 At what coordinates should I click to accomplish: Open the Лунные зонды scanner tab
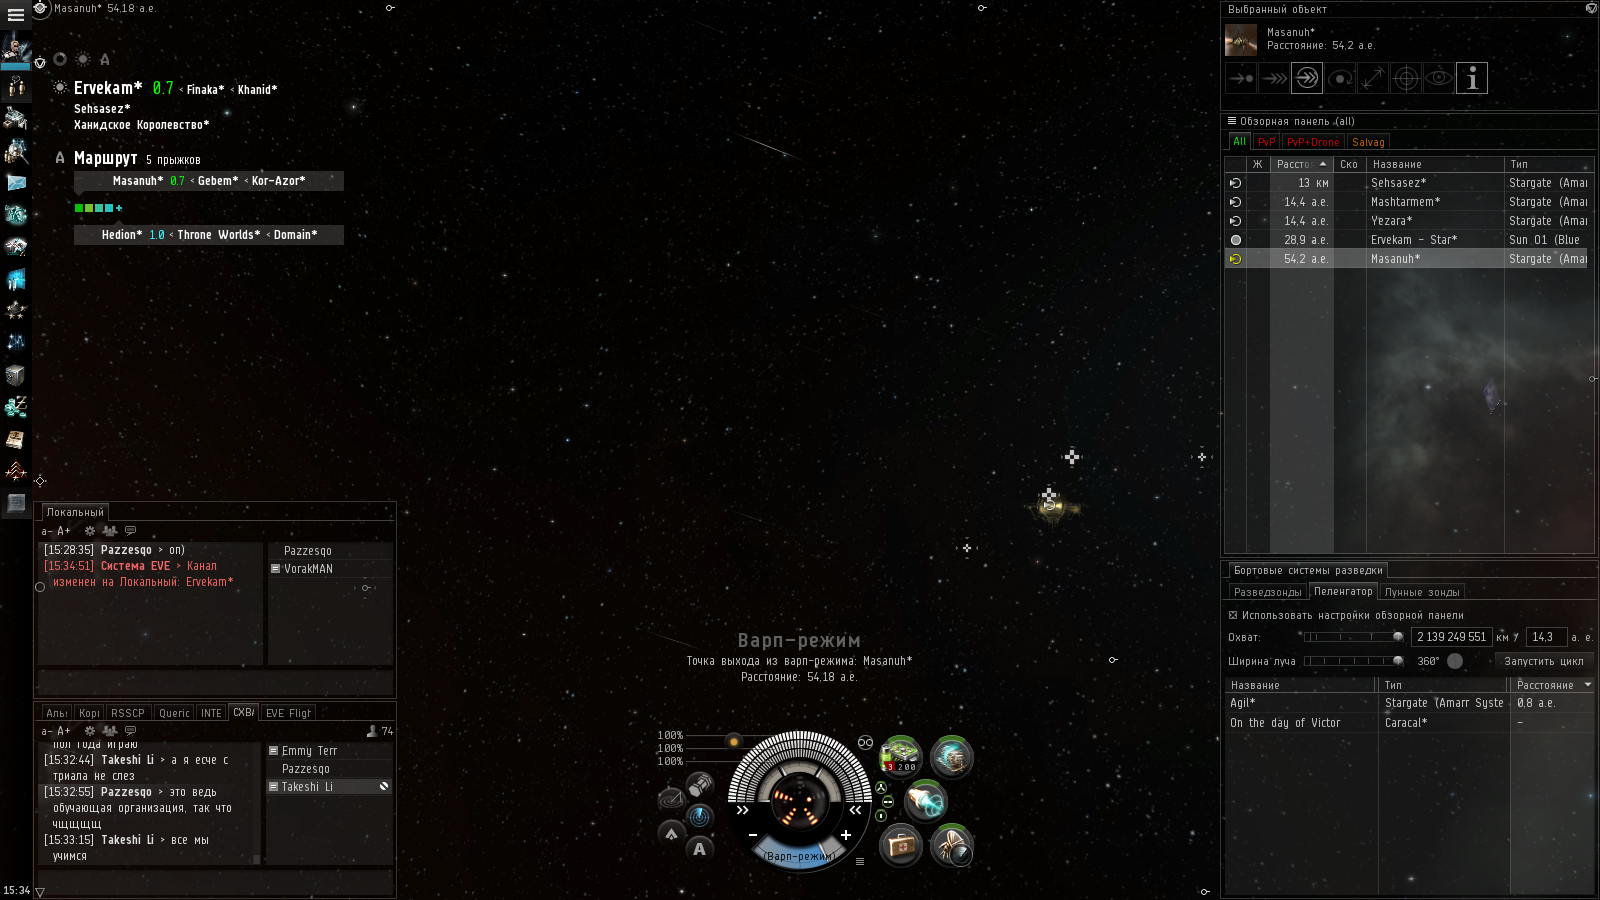tap(1422, 592)
